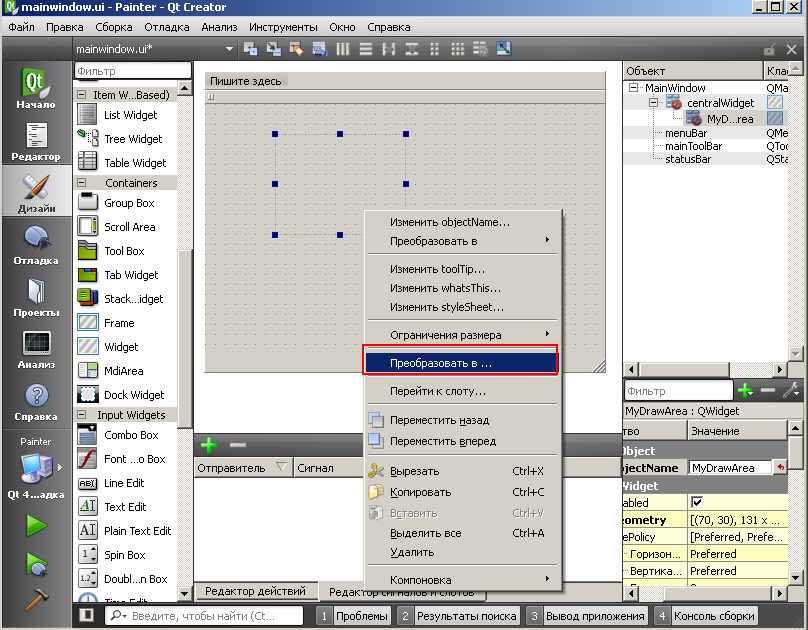Switch to Редактор действий tab
The height and width of the screenshot is (630, 808).
click(255, 591)
